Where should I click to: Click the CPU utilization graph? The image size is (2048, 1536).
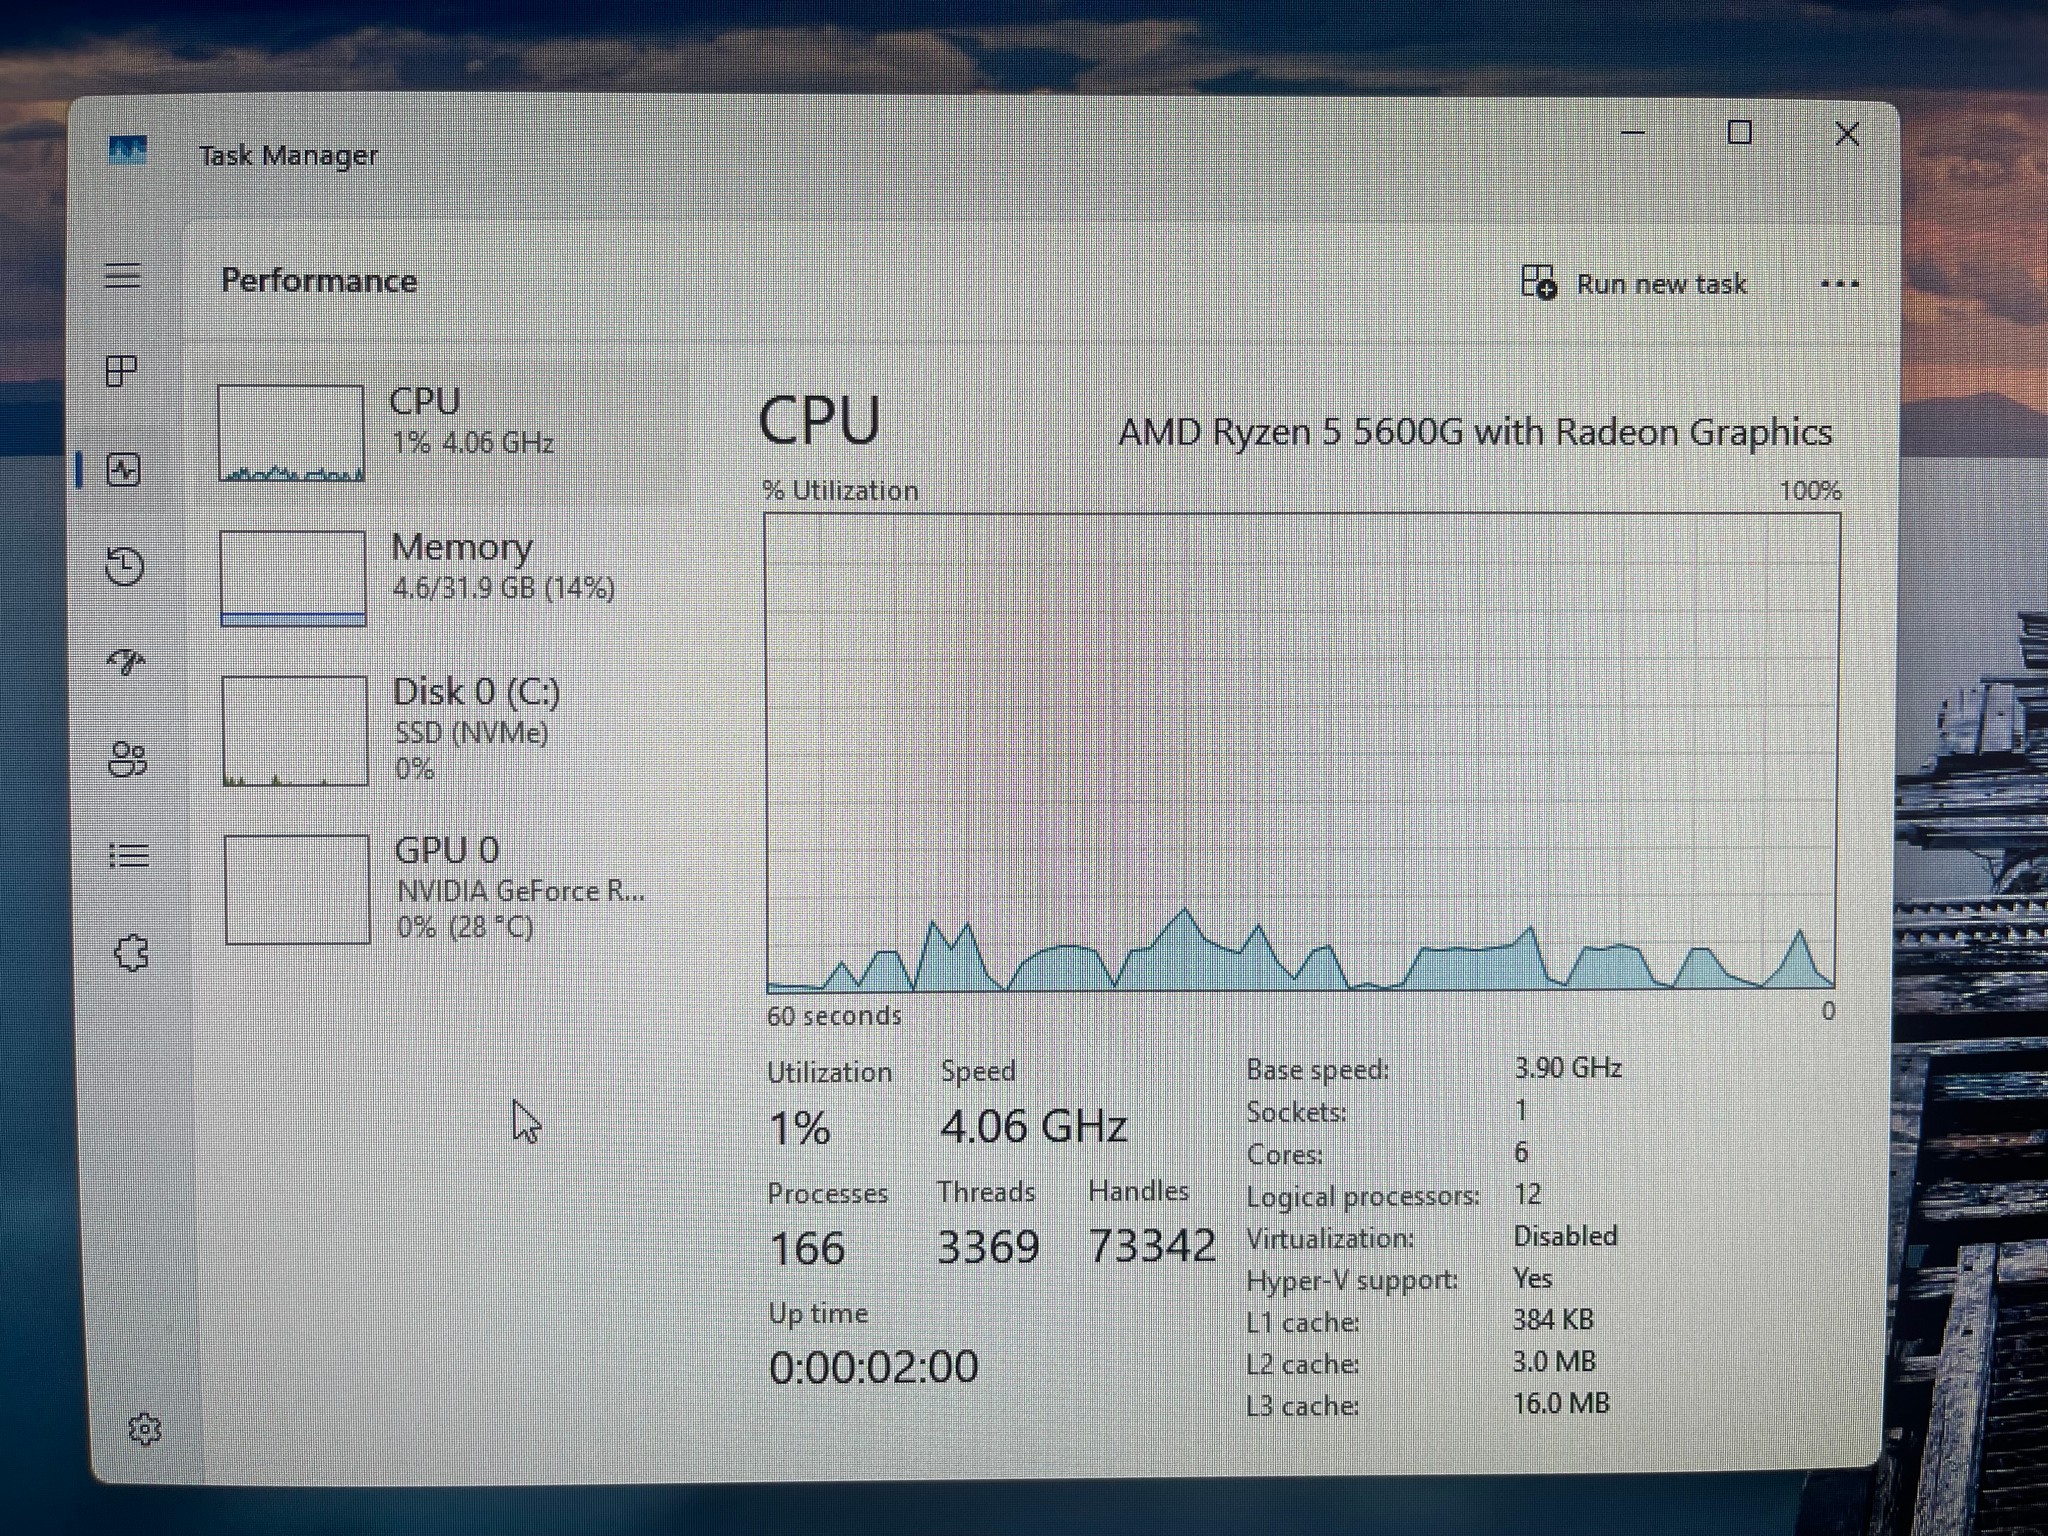tap(1302, 752)
